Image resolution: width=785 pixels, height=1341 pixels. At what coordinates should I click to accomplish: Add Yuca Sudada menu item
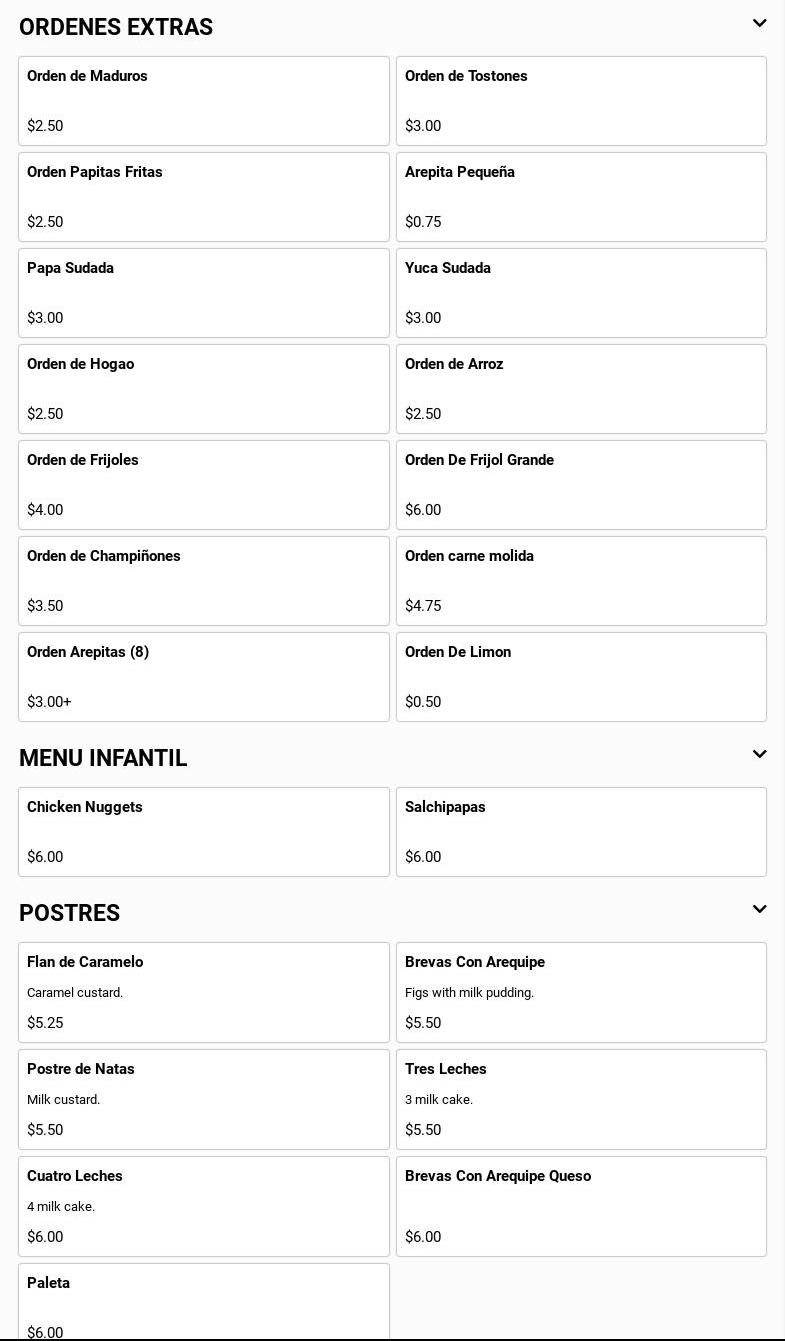pos(581,293)
